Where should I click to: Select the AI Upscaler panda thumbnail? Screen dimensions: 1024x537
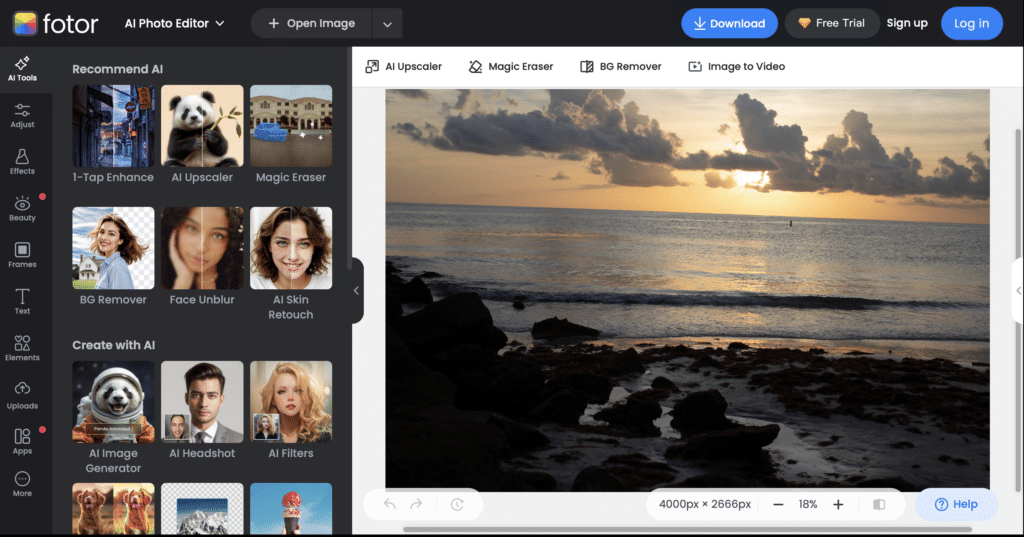coord(202,126)
